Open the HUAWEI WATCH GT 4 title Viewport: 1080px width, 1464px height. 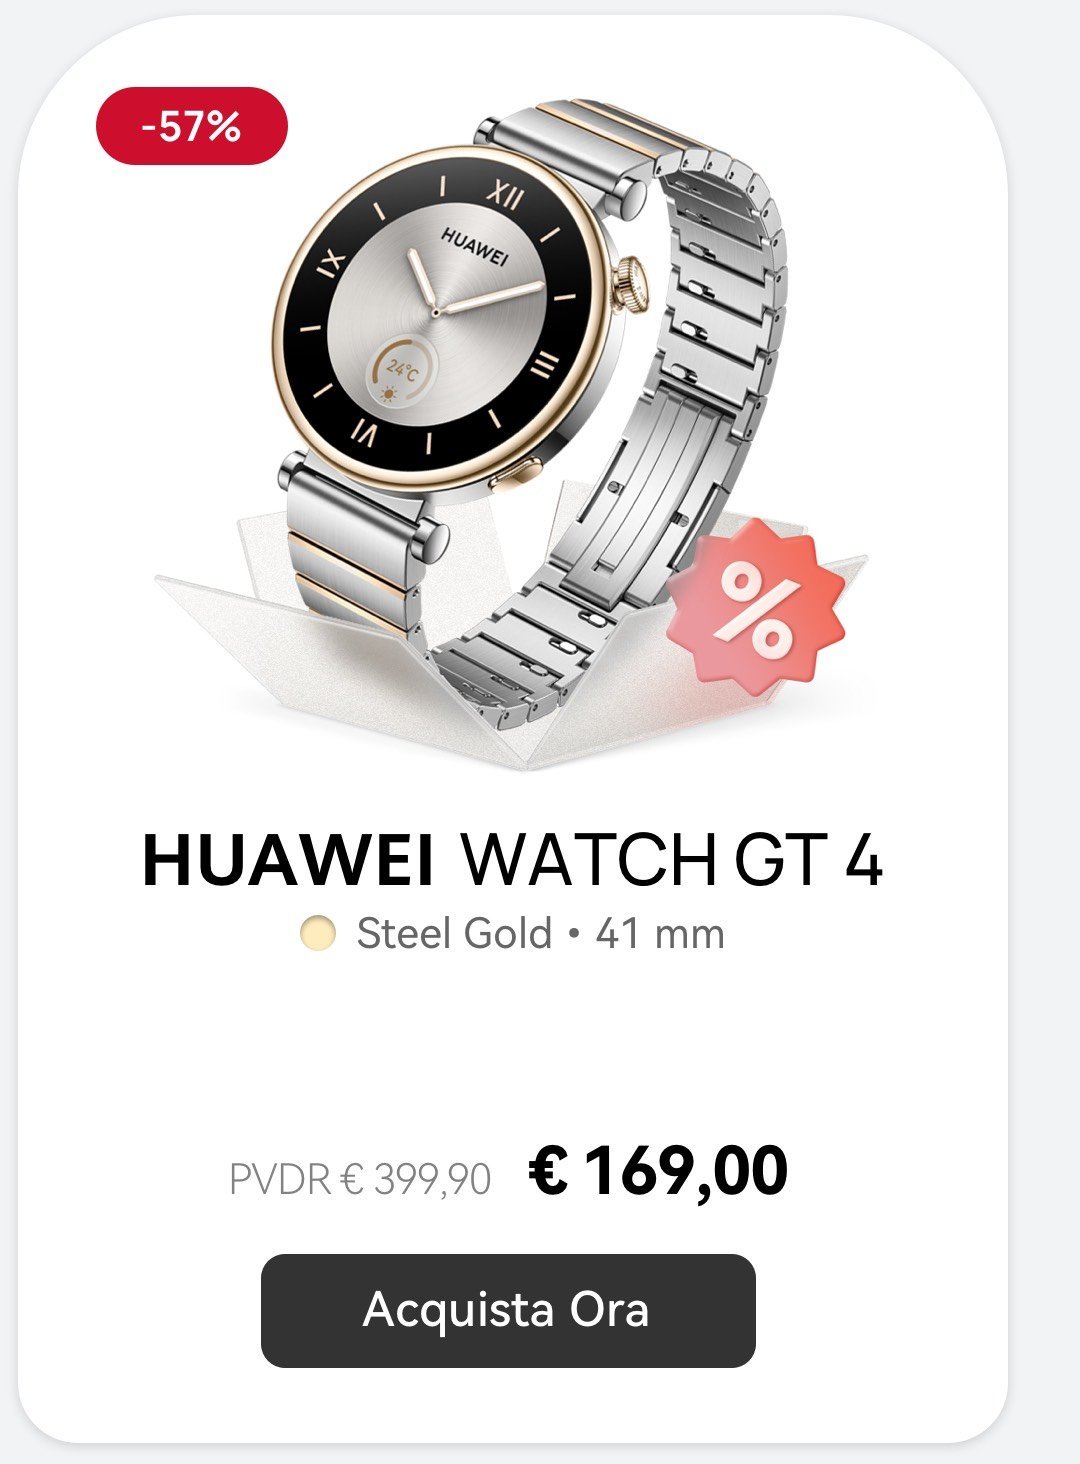513,859
